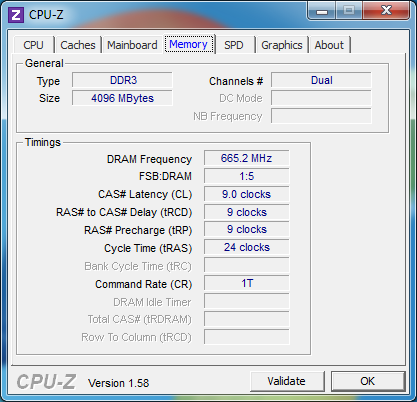
Task: Open the Caches tab
Action: tap(78, 45)
